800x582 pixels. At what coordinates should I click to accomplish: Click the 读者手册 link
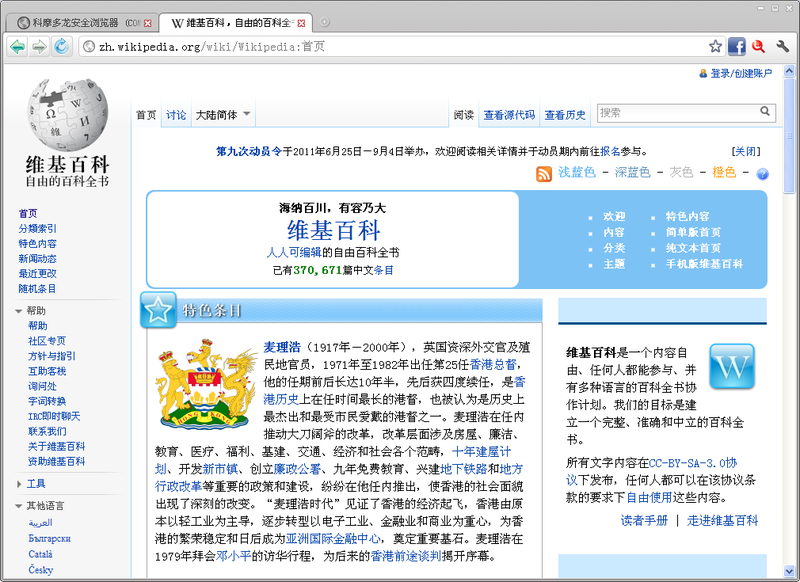644,521
